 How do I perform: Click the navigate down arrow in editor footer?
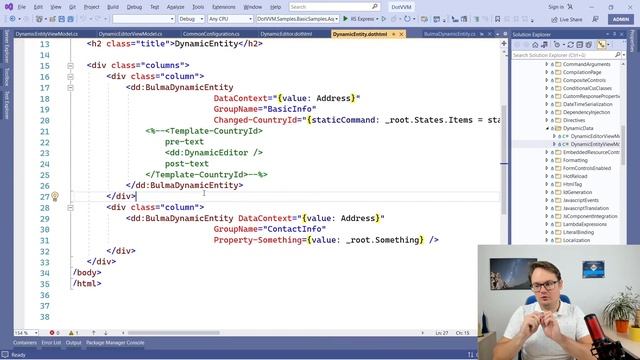(x=105, y=333)
